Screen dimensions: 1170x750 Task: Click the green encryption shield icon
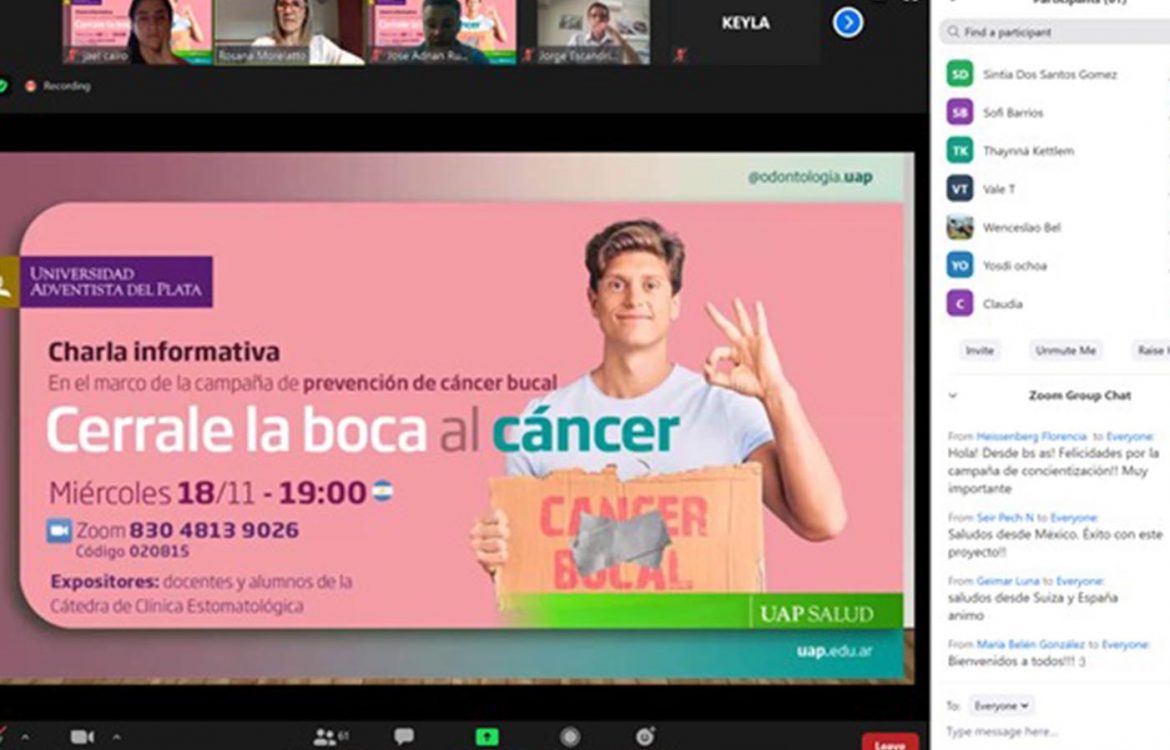point(3,86)
